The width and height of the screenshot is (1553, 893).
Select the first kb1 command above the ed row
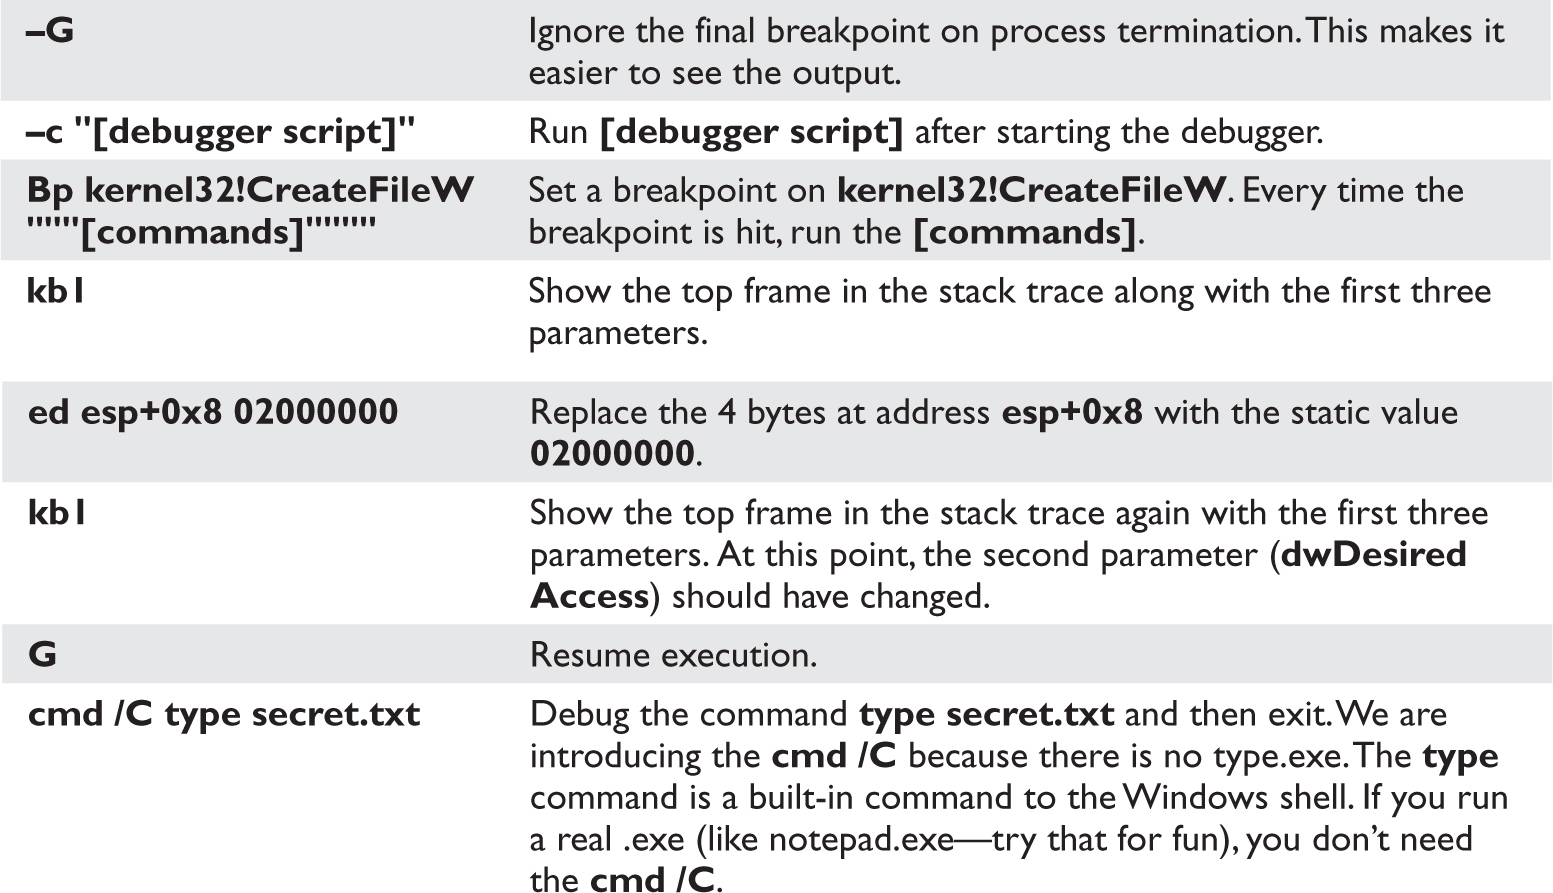click(56, 291)
